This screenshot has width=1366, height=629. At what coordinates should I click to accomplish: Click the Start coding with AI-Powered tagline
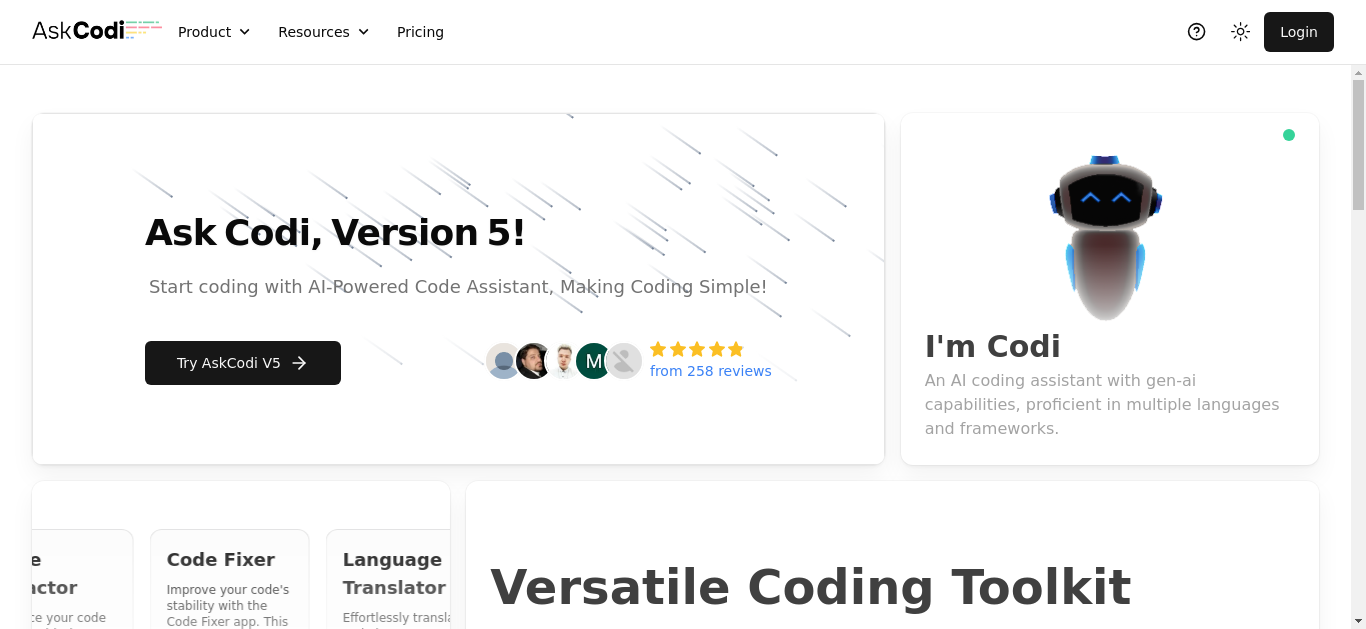click(x=458, y=287)
